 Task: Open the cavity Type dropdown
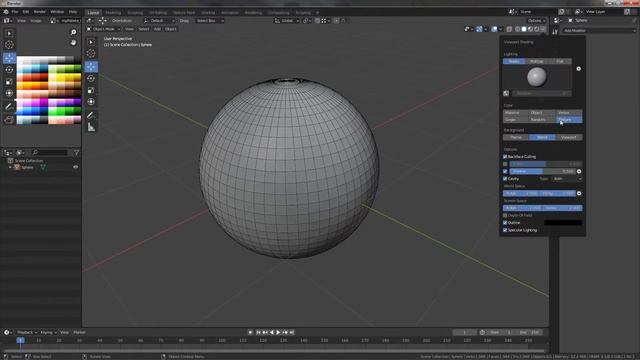(x=567, y=179)
